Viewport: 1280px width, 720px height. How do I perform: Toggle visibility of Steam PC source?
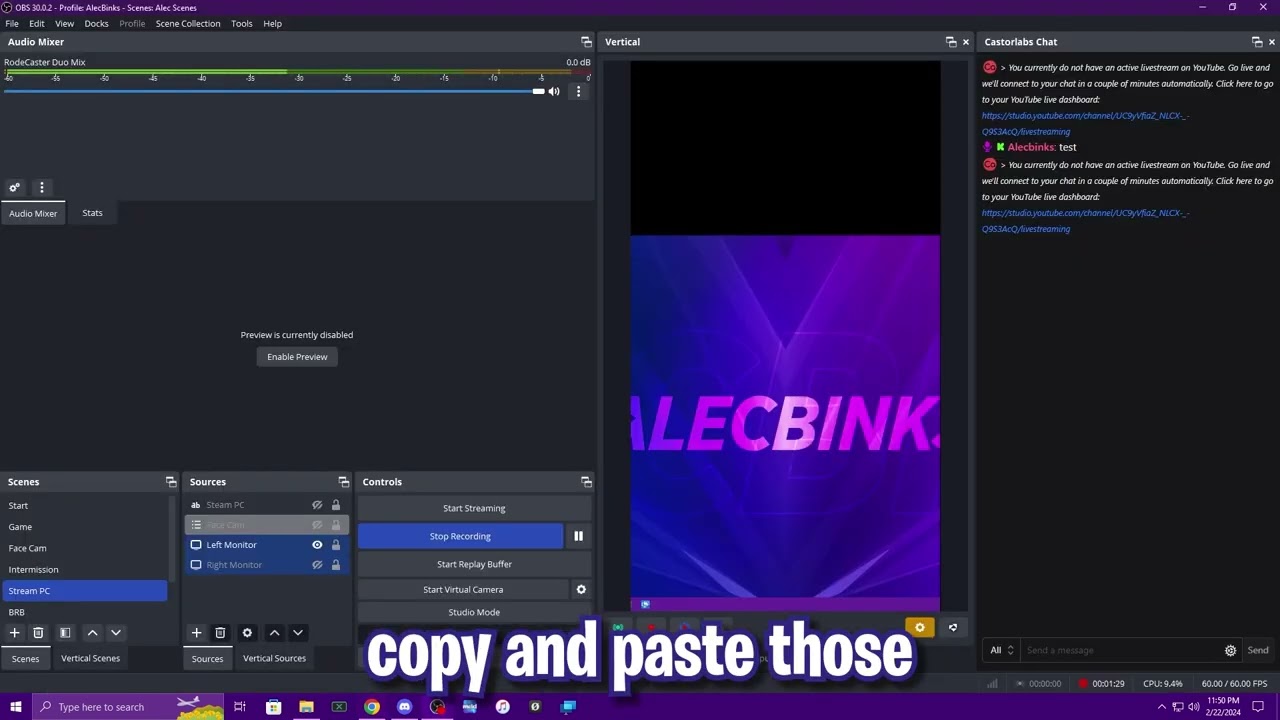[317, 505]
